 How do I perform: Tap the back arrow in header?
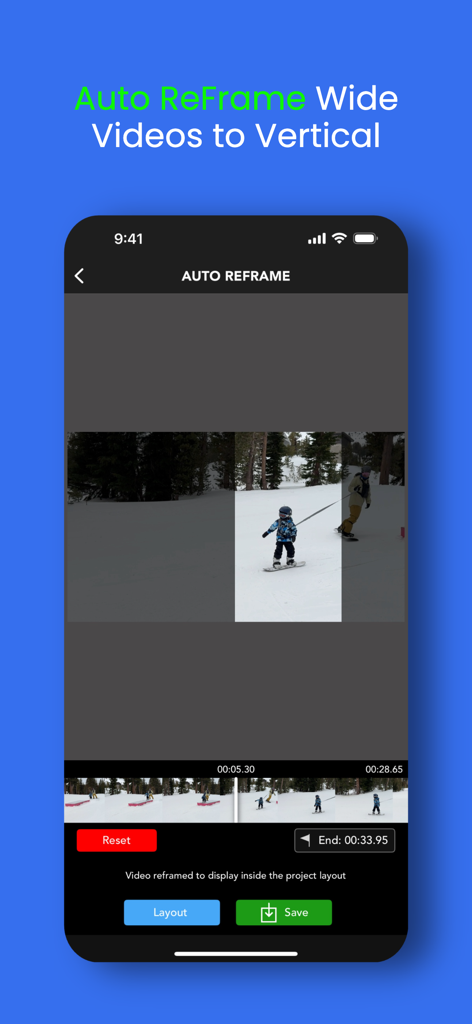[79, 276]
